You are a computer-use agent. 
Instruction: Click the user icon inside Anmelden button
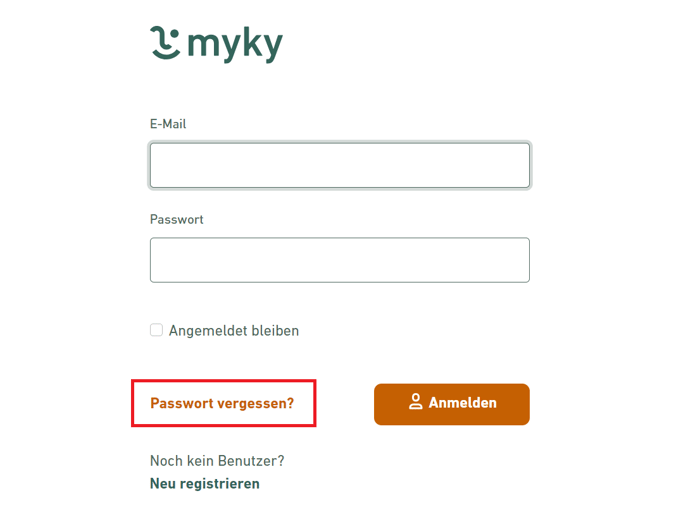tap(416, 402)
